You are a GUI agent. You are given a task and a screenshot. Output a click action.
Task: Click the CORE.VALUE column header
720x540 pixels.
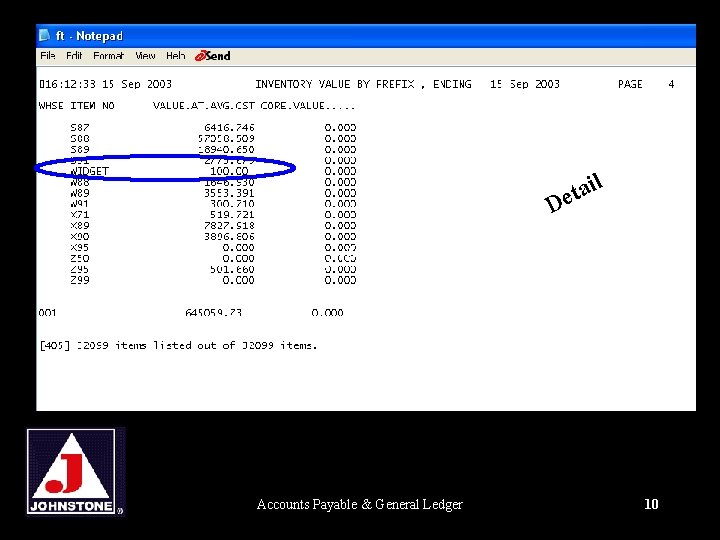(x=308, y=106)
